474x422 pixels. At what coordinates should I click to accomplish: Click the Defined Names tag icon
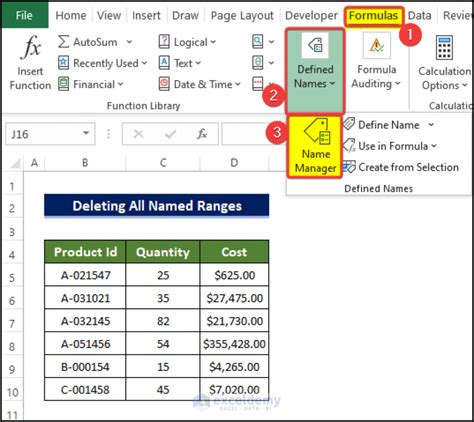(315, 45)
